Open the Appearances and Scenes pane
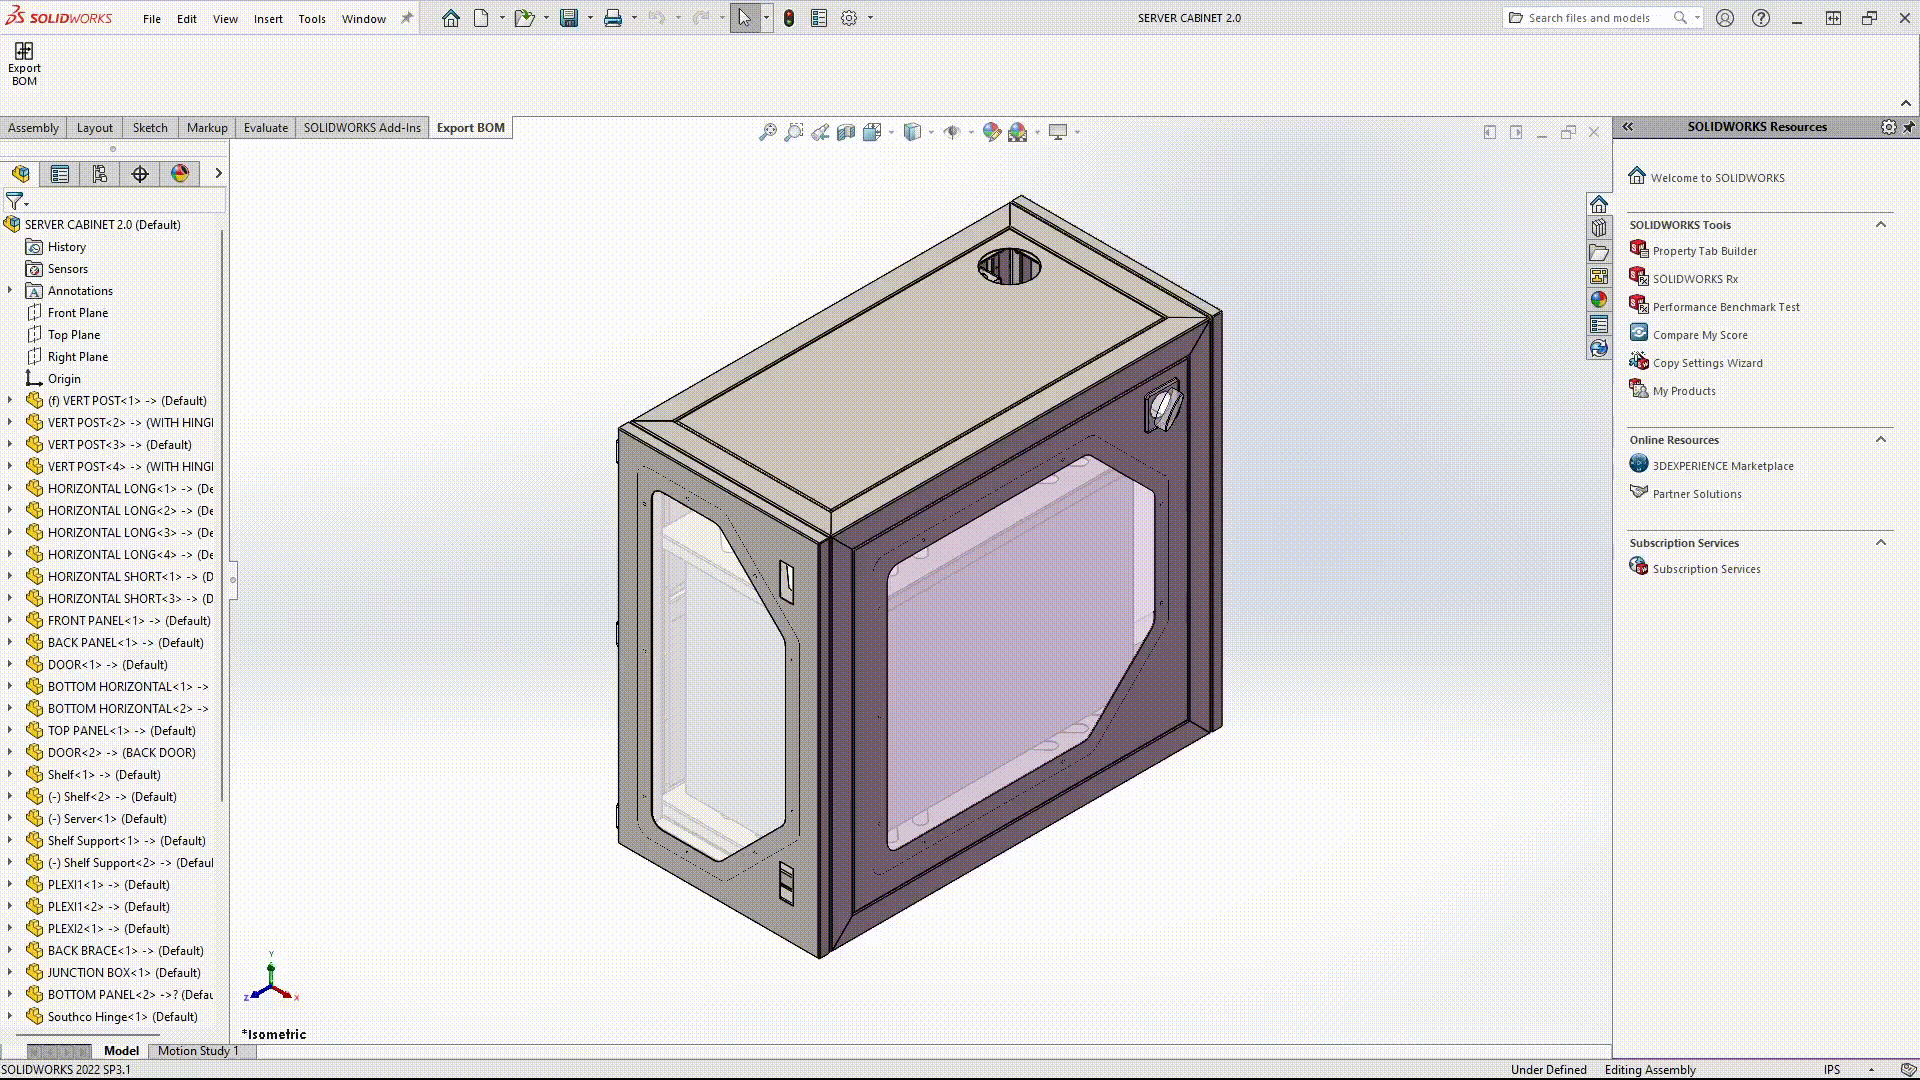1920x1080 pixels. click(x=1599, y=300)
